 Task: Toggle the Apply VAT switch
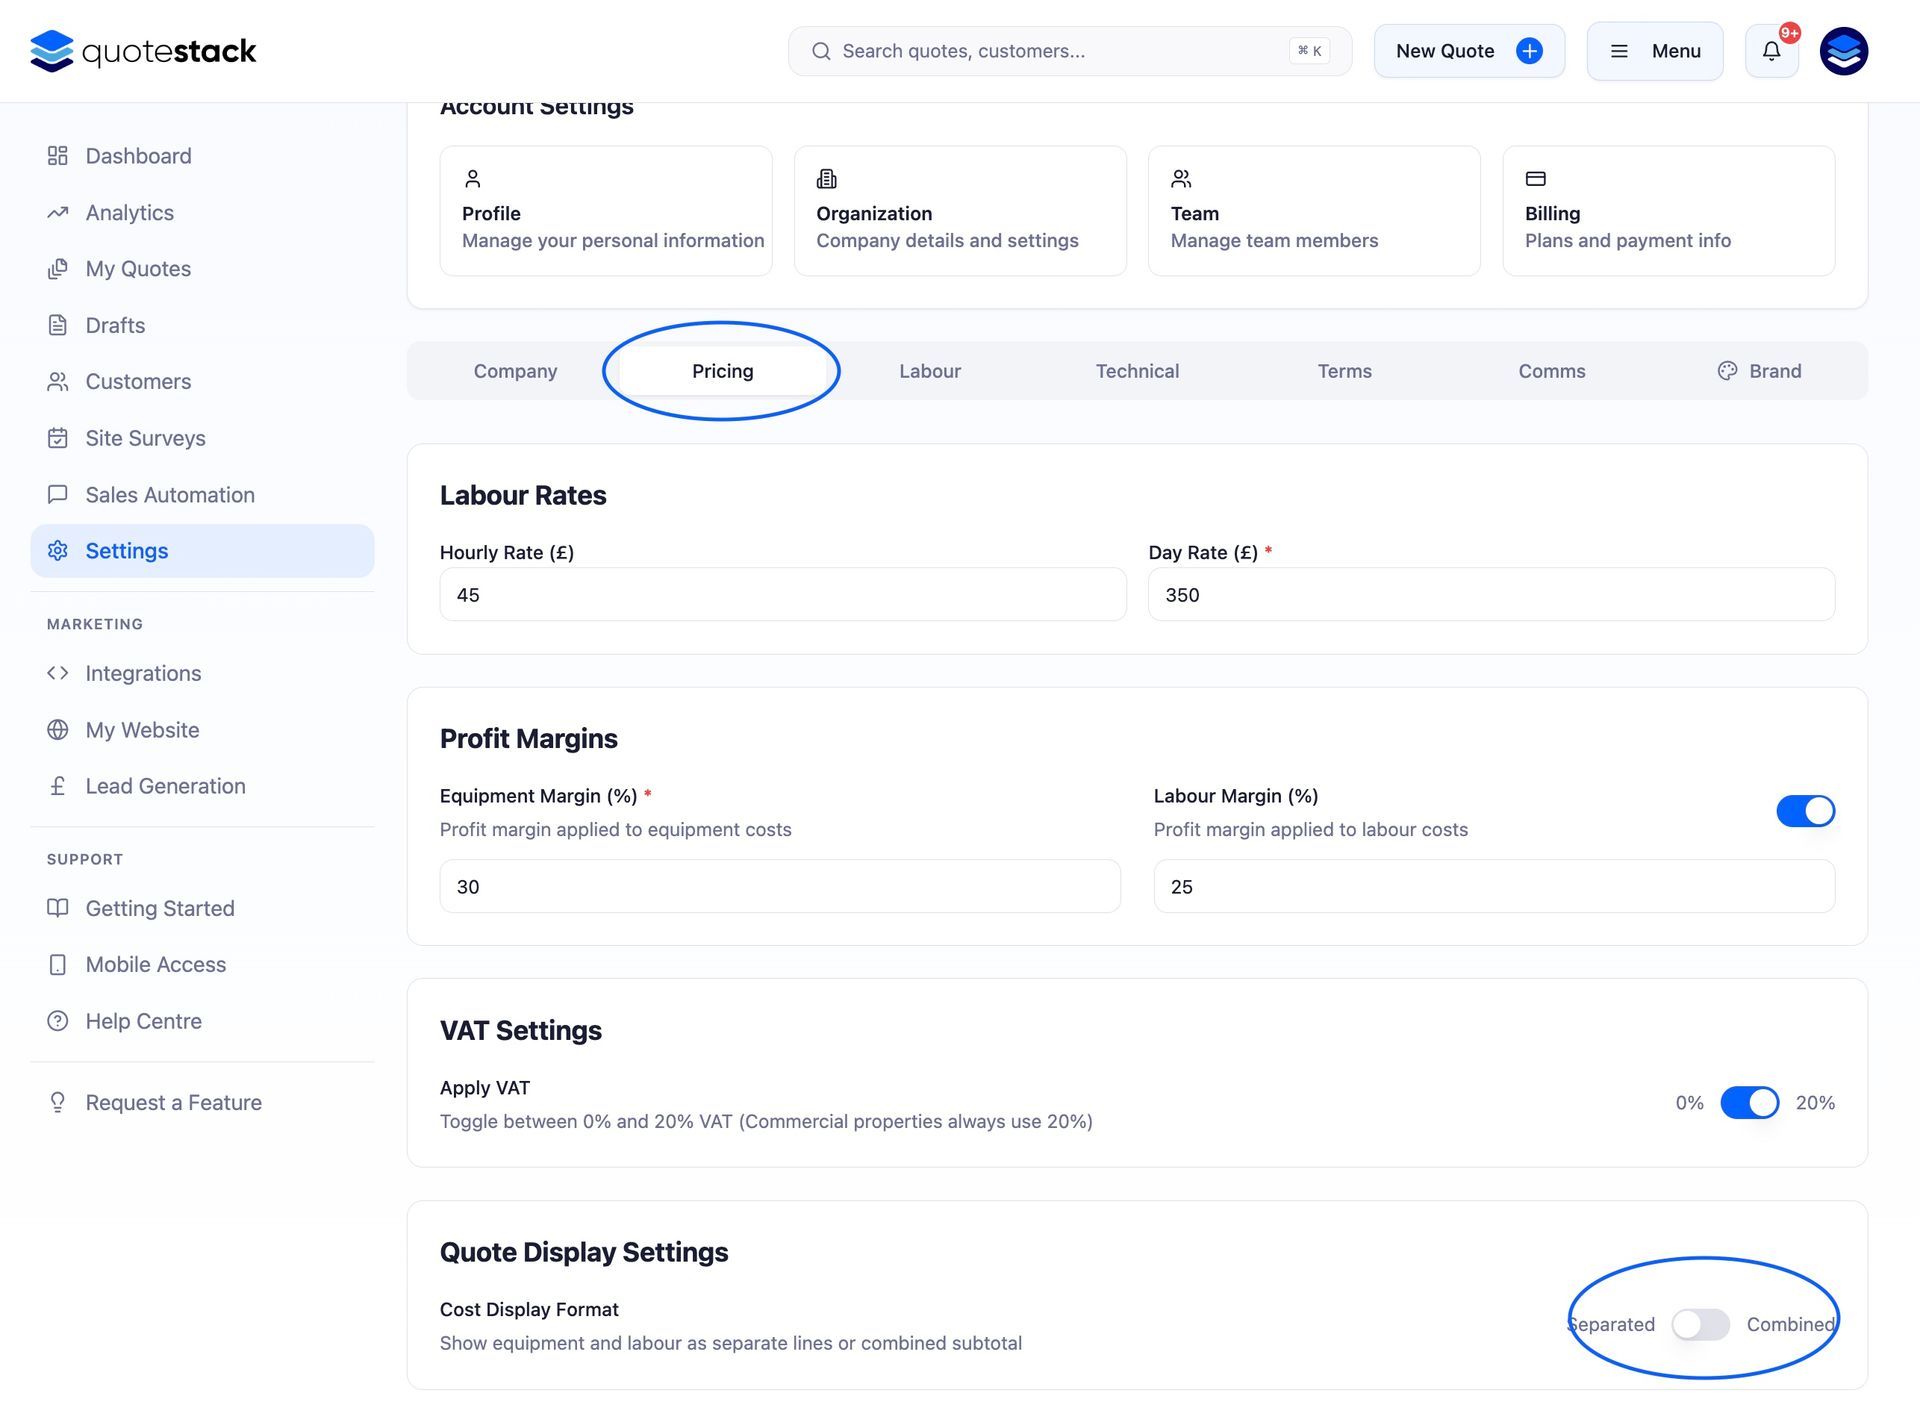[1749, 1103]
